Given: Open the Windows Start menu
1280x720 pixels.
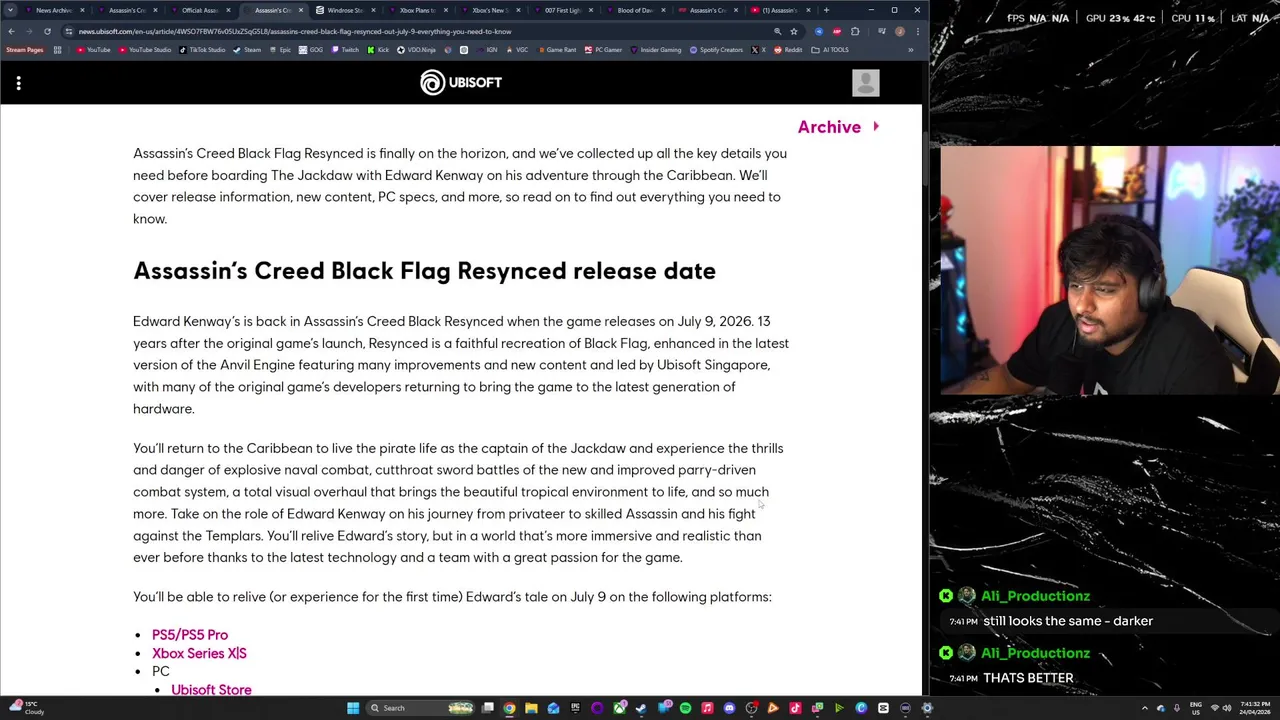Looking at the screenshot, I should pos(353,708).
